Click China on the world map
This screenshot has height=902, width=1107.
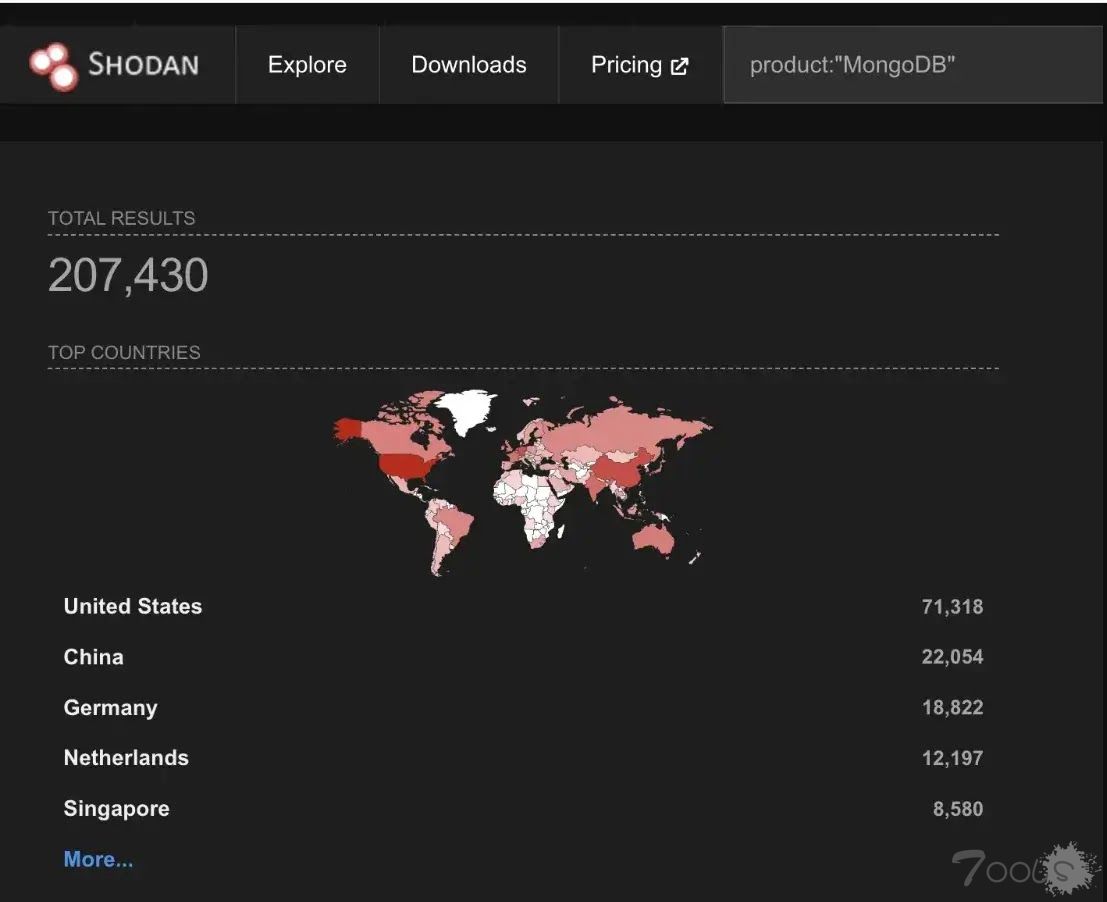click(x=615, y=468)
